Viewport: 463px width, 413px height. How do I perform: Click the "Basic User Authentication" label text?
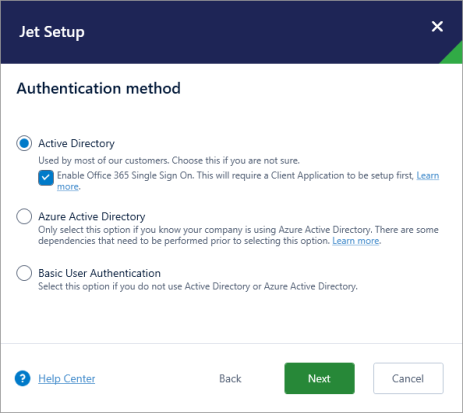coord(99,273)
